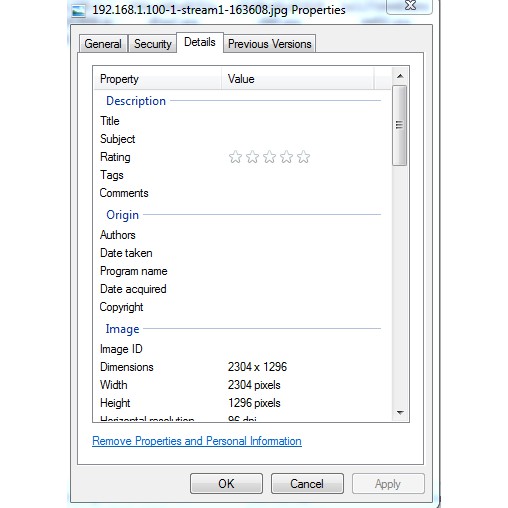Click the first rating star
The image size is (508, 508).
click(x=235, y=157)
